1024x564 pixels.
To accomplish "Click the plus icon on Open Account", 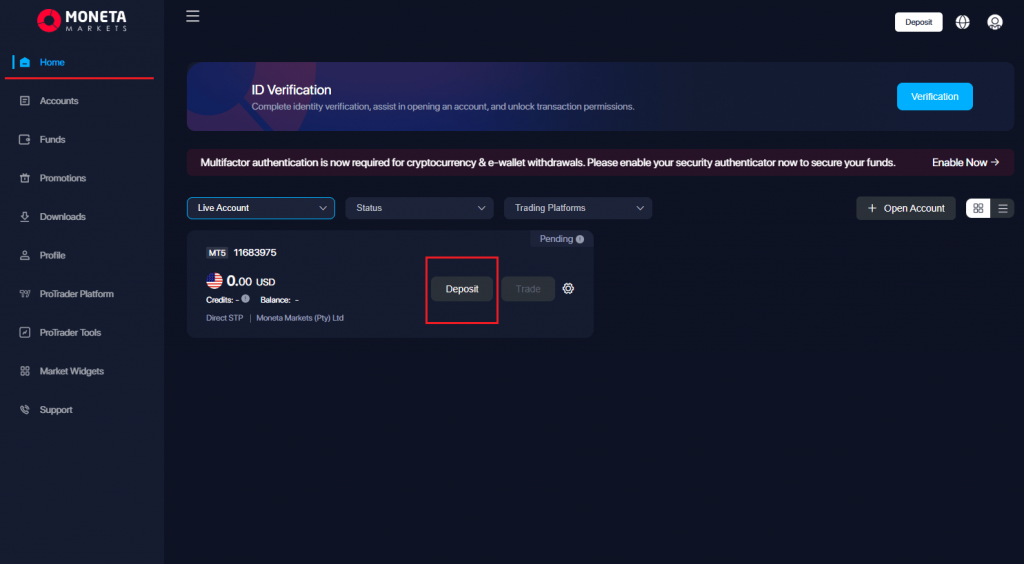I will click(x=872, y=208).
